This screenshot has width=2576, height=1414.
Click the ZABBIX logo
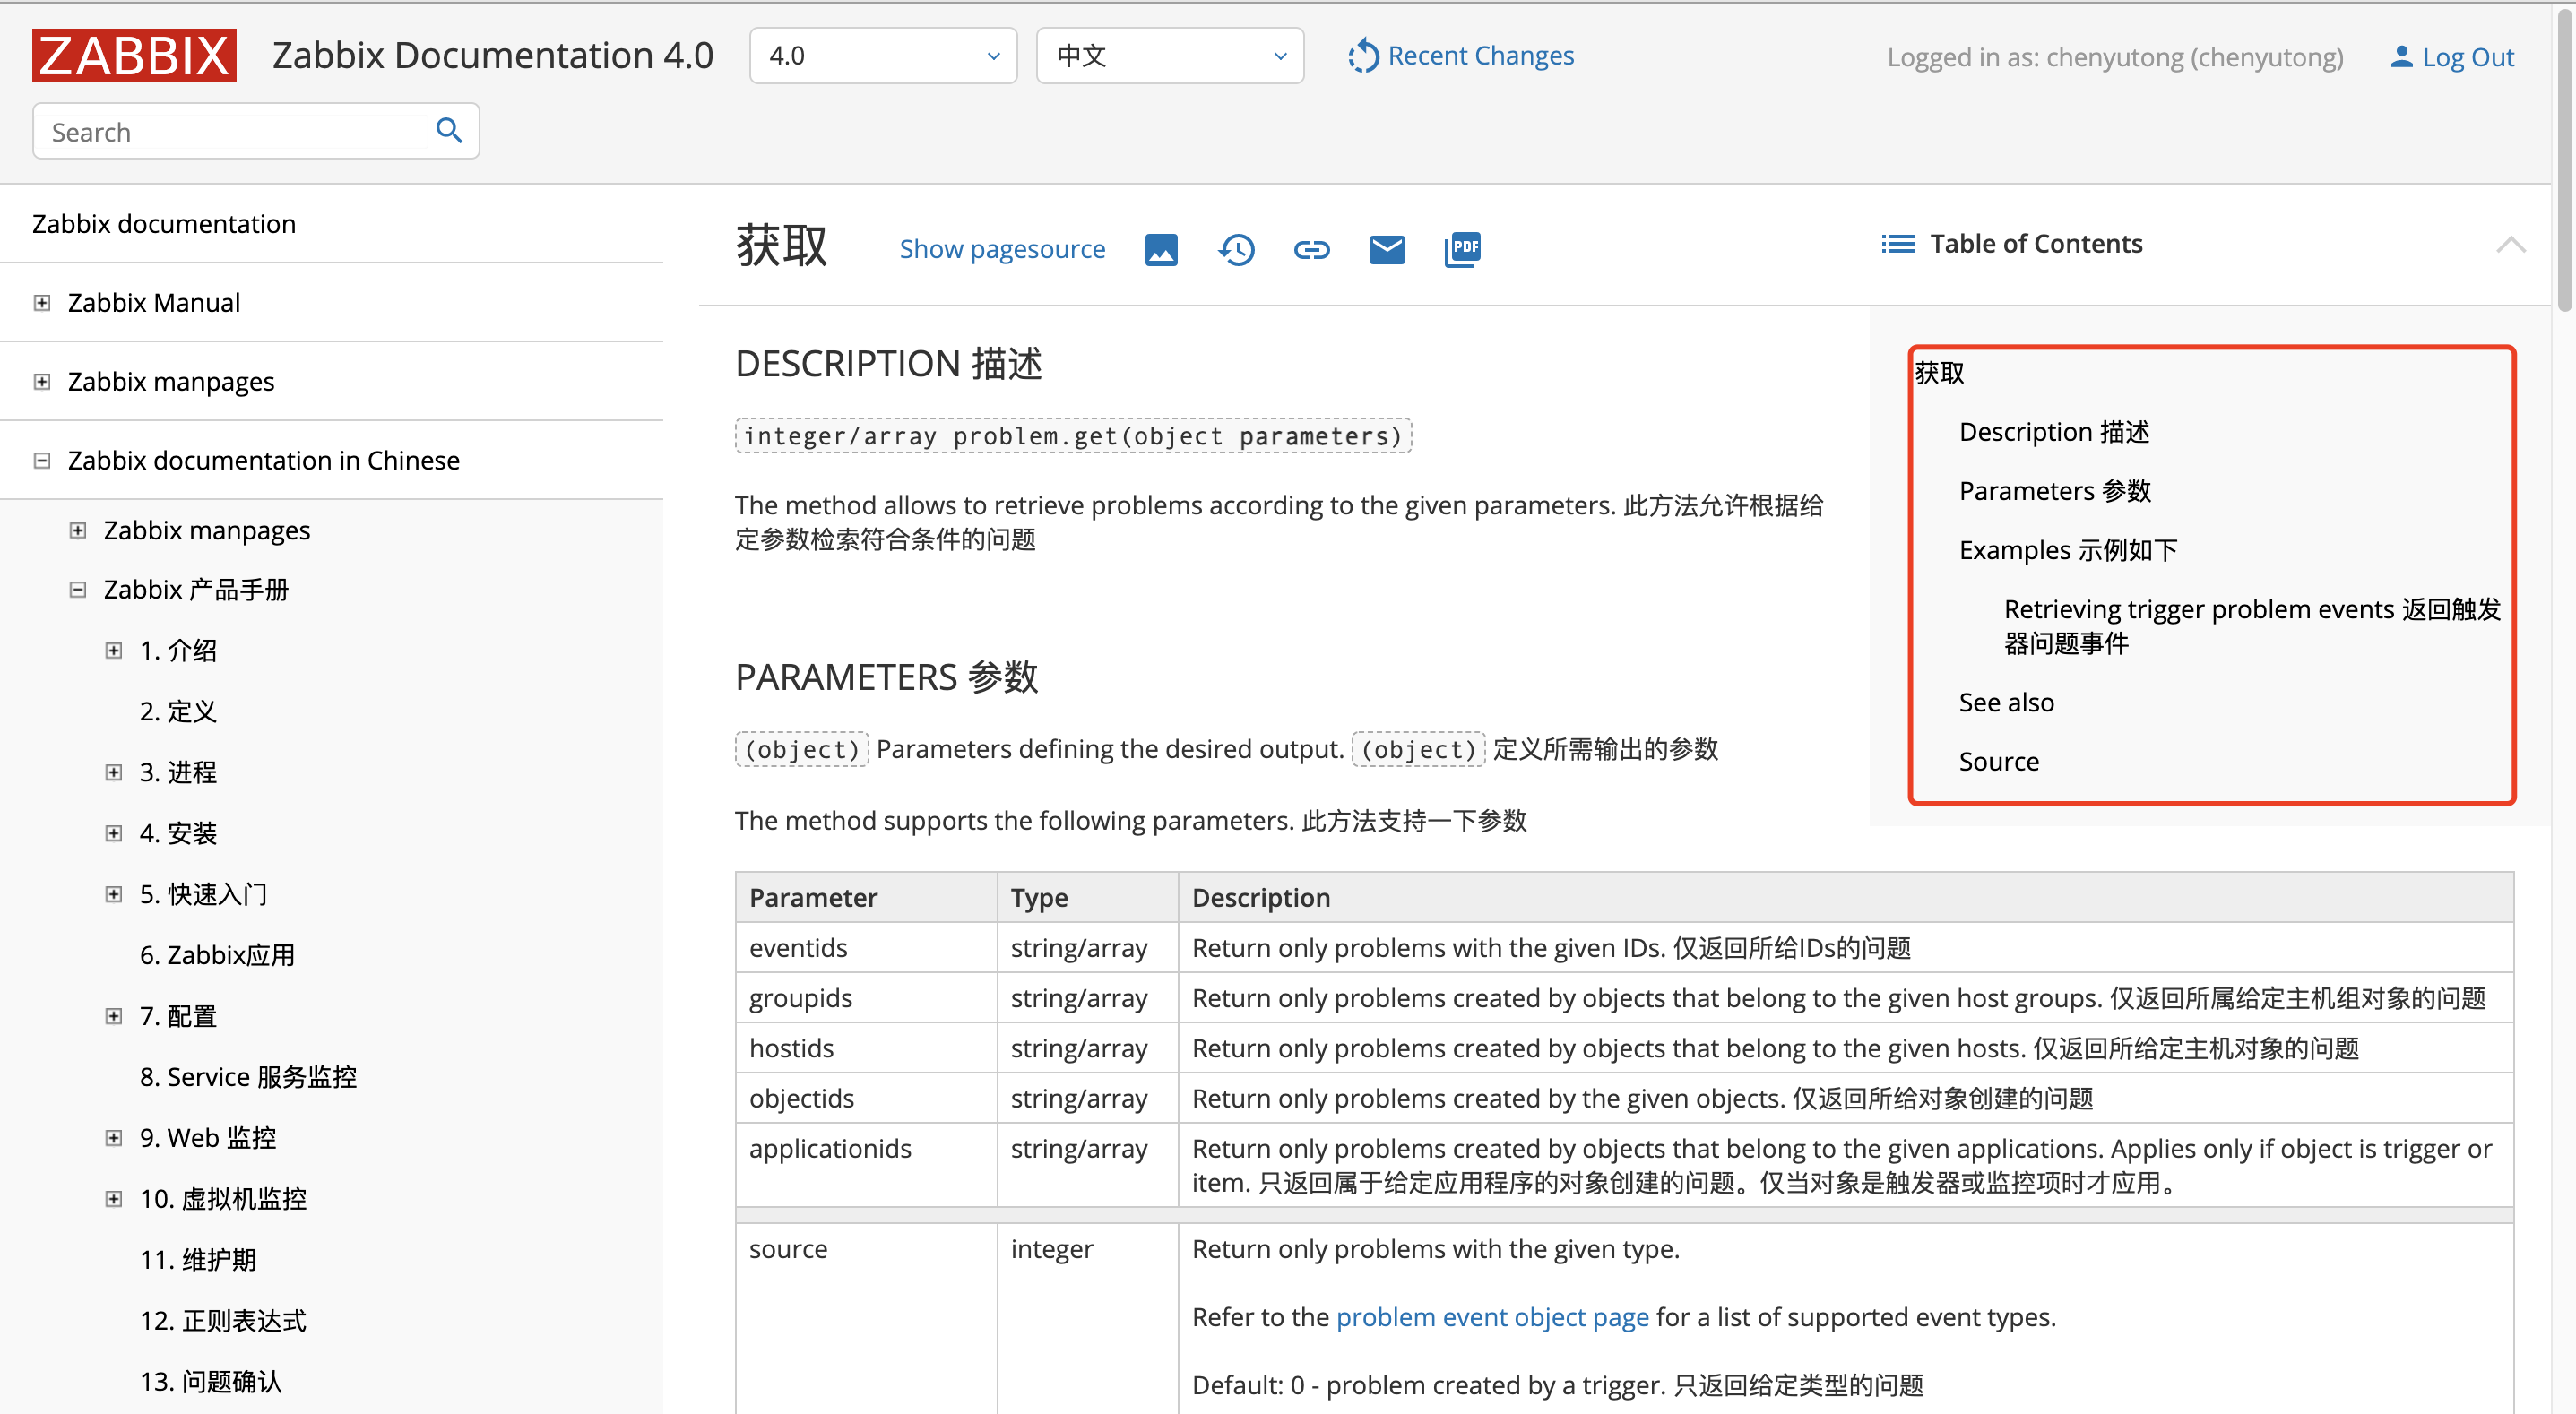(x=134, y=56)
